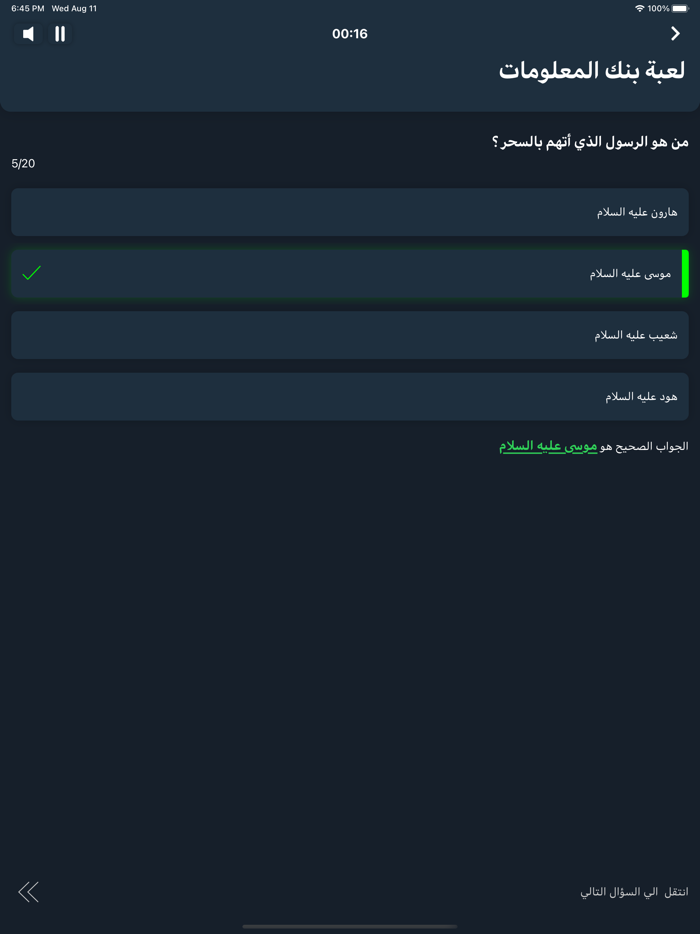Tap the 00:16 countdown timer
Viewport: 700px width, 934px height.
coord(350,31)
